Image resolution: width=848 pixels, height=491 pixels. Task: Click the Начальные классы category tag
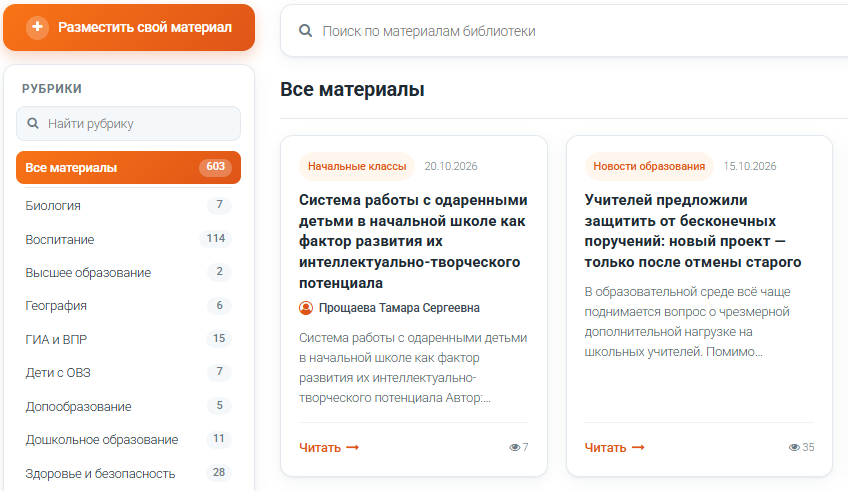point(357,166)
